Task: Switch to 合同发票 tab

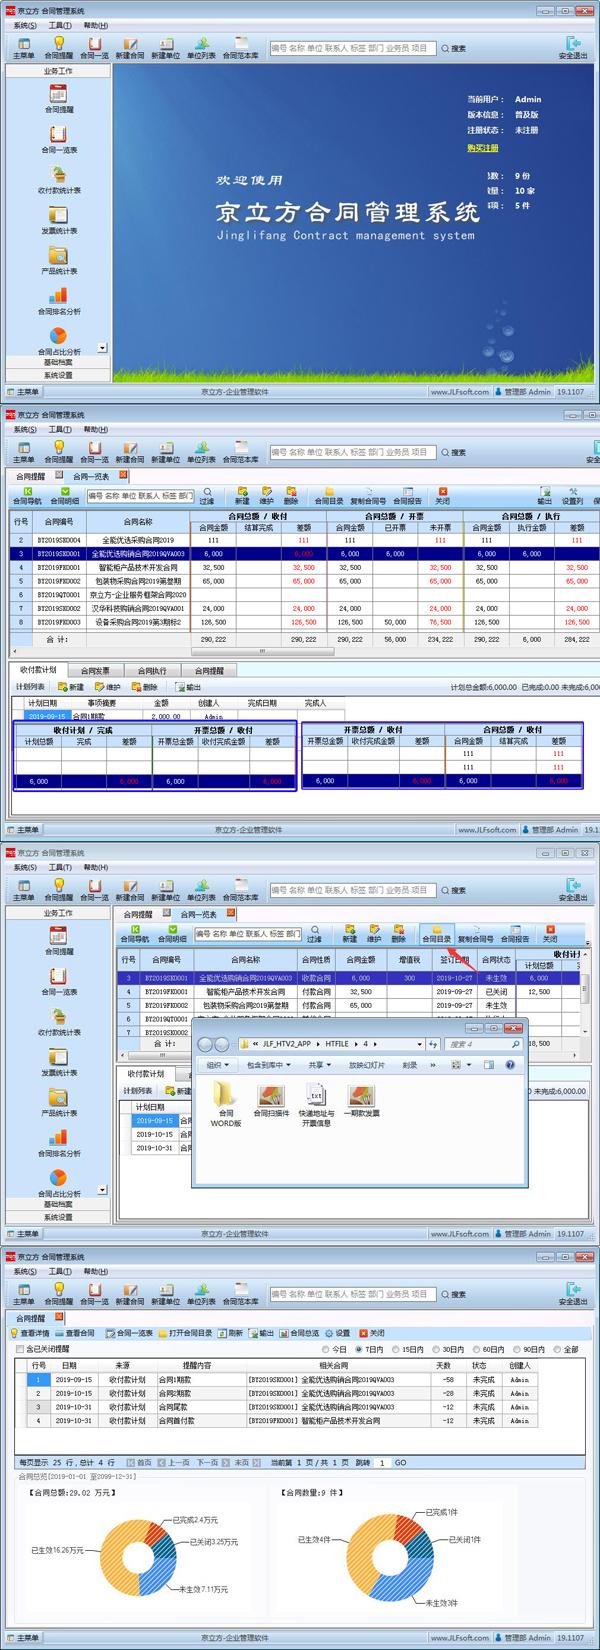Action: (x=96, y=670)
